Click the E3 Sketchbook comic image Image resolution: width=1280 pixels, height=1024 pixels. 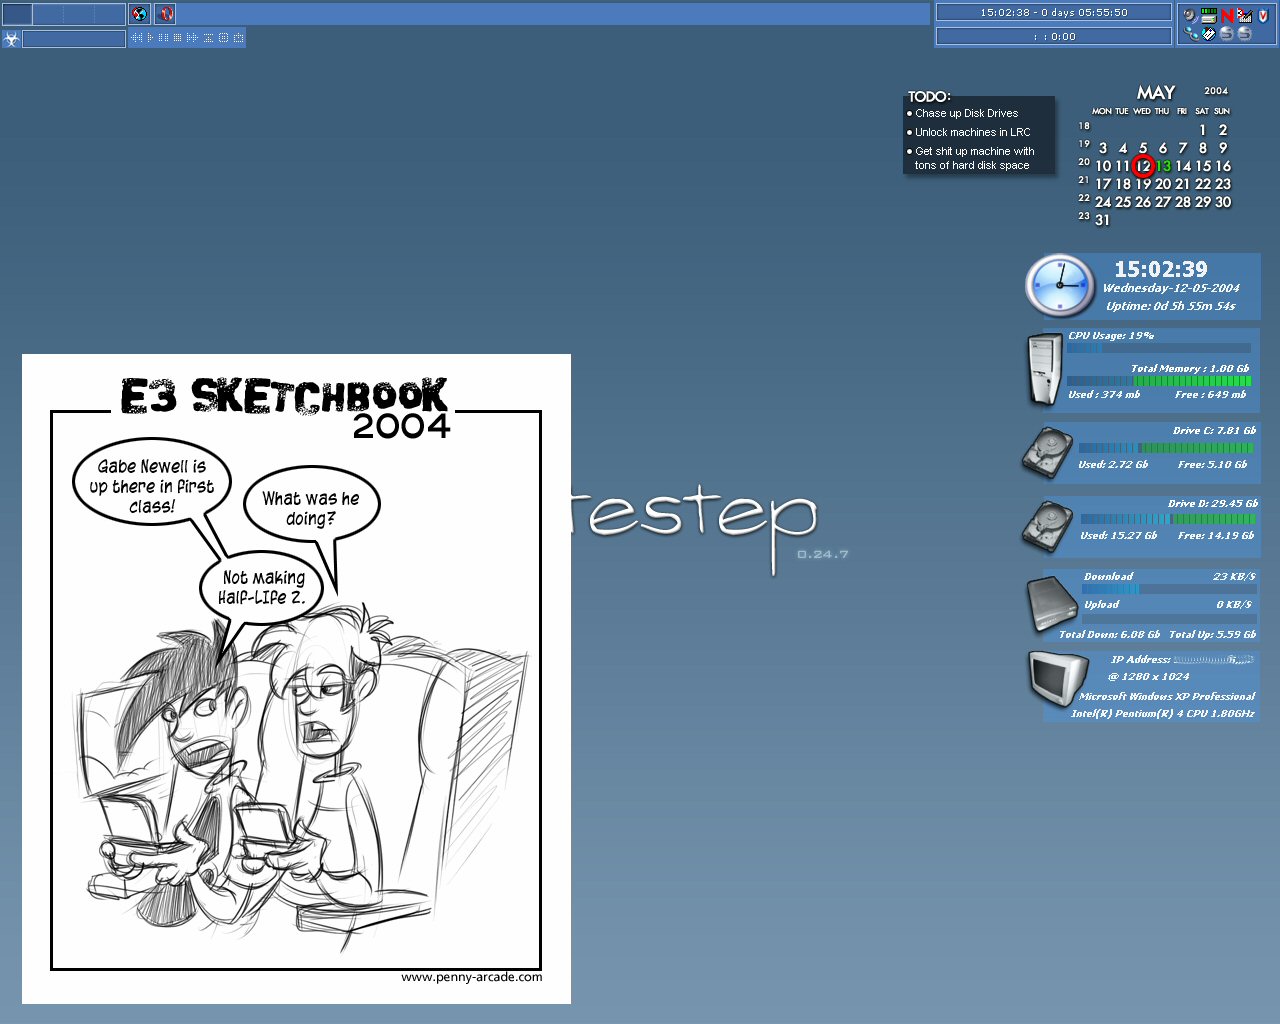[296, 679]
